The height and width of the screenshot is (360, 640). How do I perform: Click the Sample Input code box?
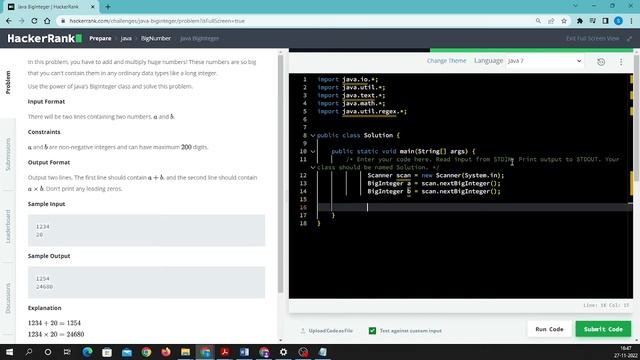click(147, 231)
